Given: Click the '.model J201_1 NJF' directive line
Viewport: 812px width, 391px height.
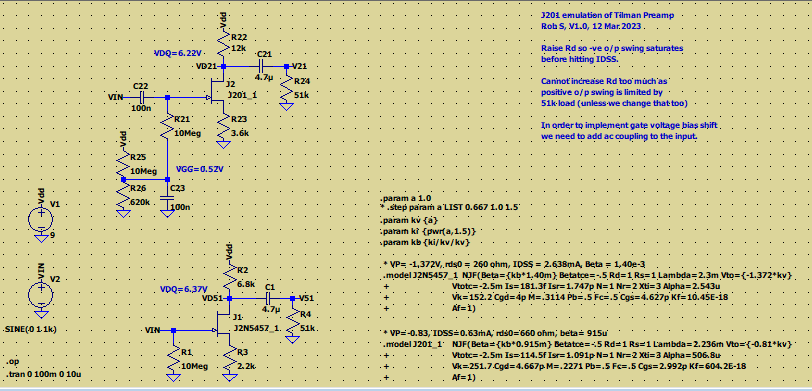Looking at the screenshot, I should [x=587, y=344].
